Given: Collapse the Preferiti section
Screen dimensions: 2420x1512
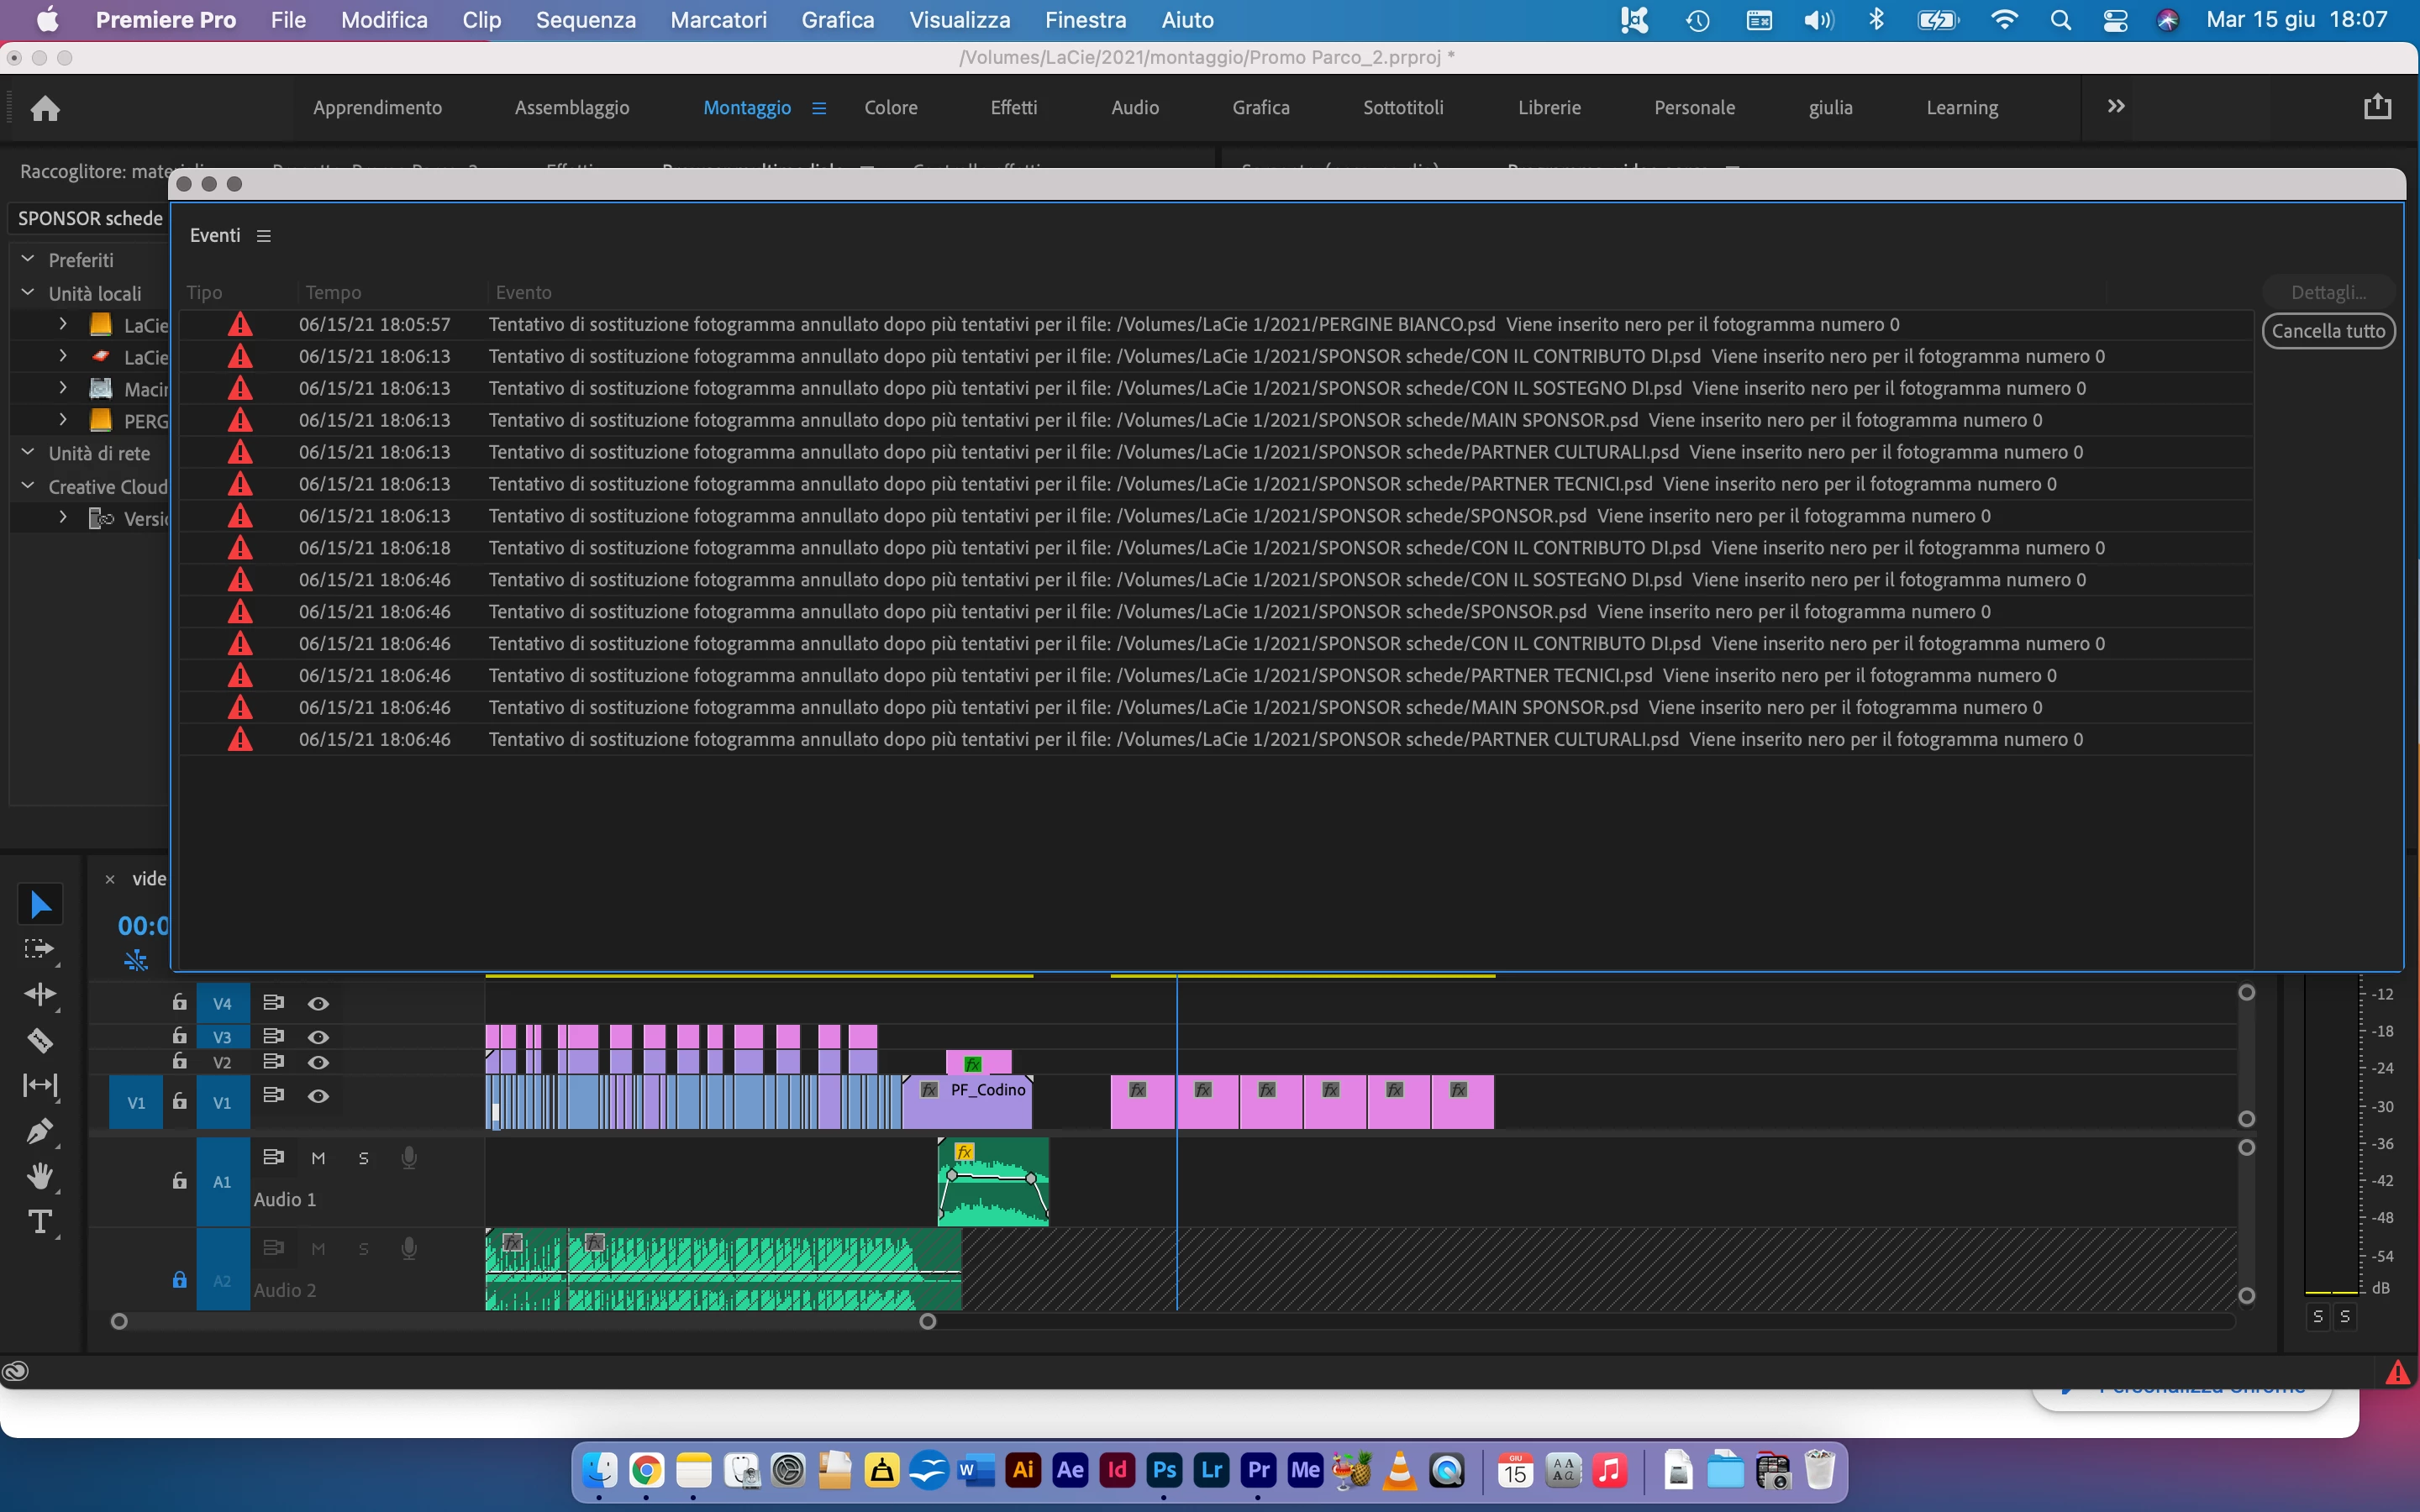Looking at the screenshot, I should [28, 259].
